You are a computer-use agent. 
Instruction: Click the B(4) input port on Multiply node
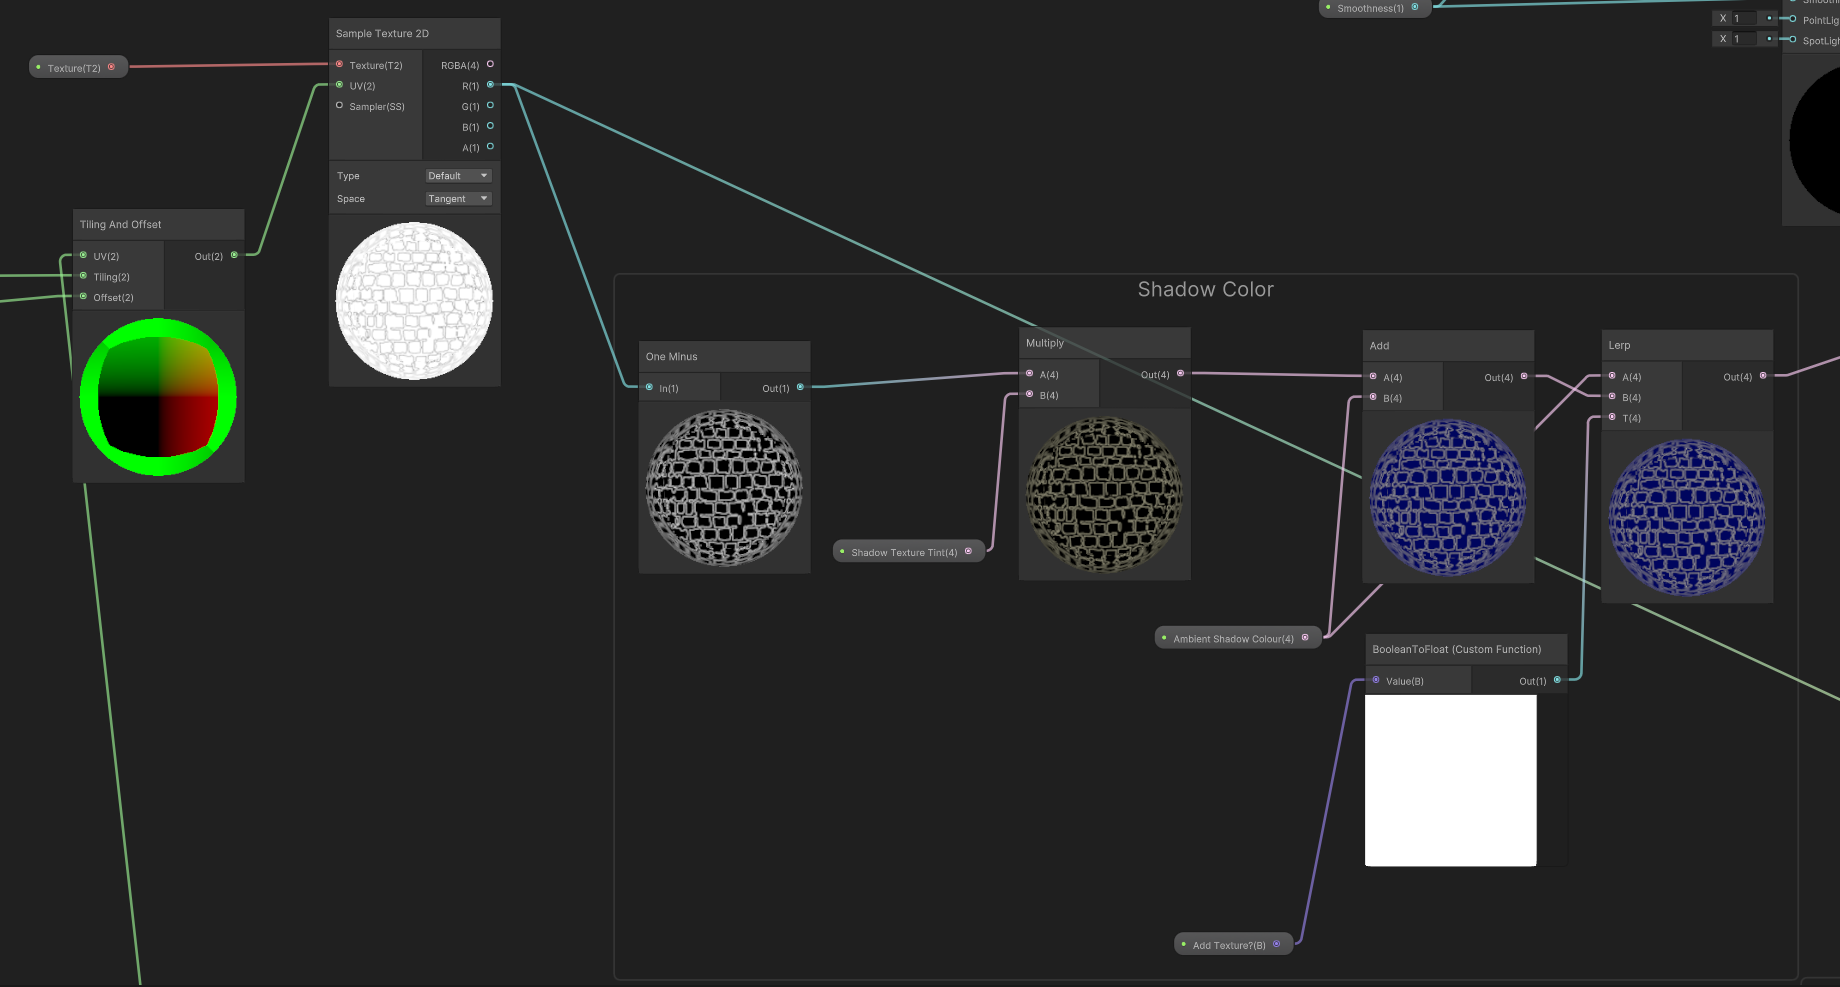click(x=1030, y=395)
